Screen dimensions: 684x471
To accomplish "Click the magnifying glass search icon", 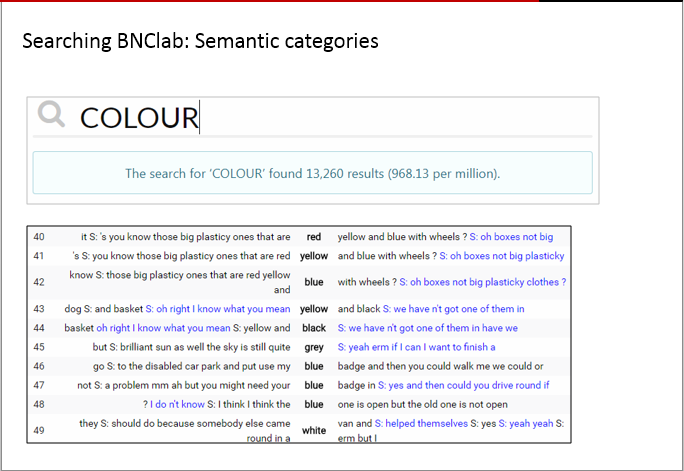I will [51, 117].
